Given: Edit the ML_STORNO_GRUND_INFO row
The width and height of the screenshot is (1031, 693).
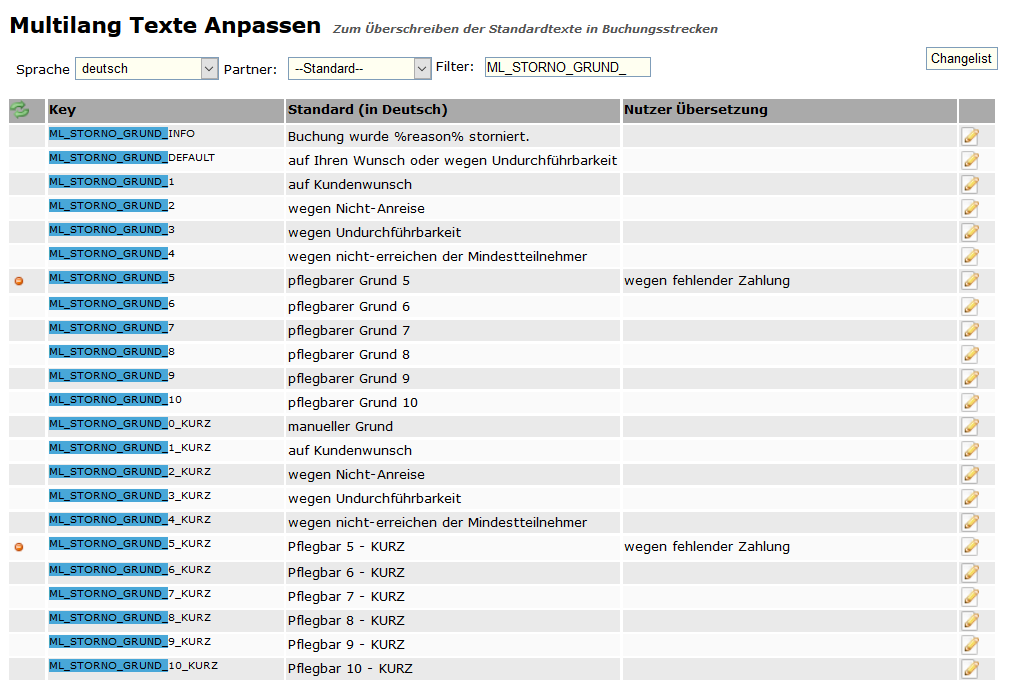Looking at the screenshot, I should 970,136.
